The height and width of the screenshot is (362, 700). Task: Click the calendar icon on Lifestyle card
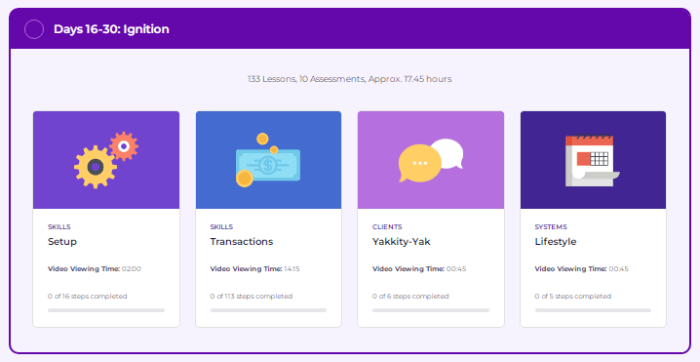click(592, 161)
